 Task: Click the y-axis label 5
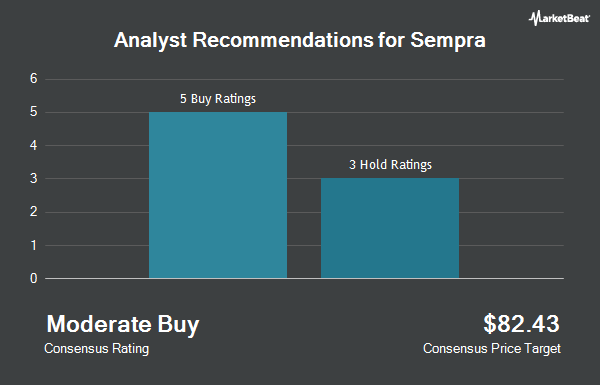34,112
